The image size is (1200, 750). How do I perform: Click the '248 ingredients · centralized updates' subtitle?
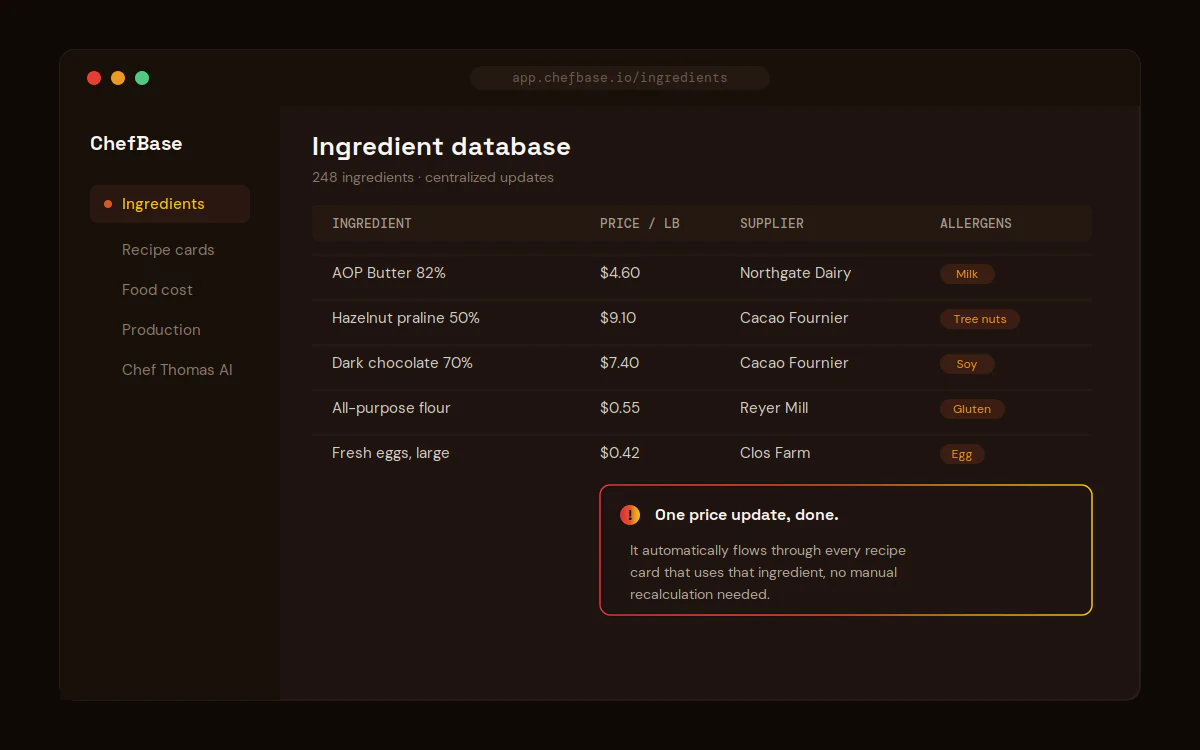[433, 178]
